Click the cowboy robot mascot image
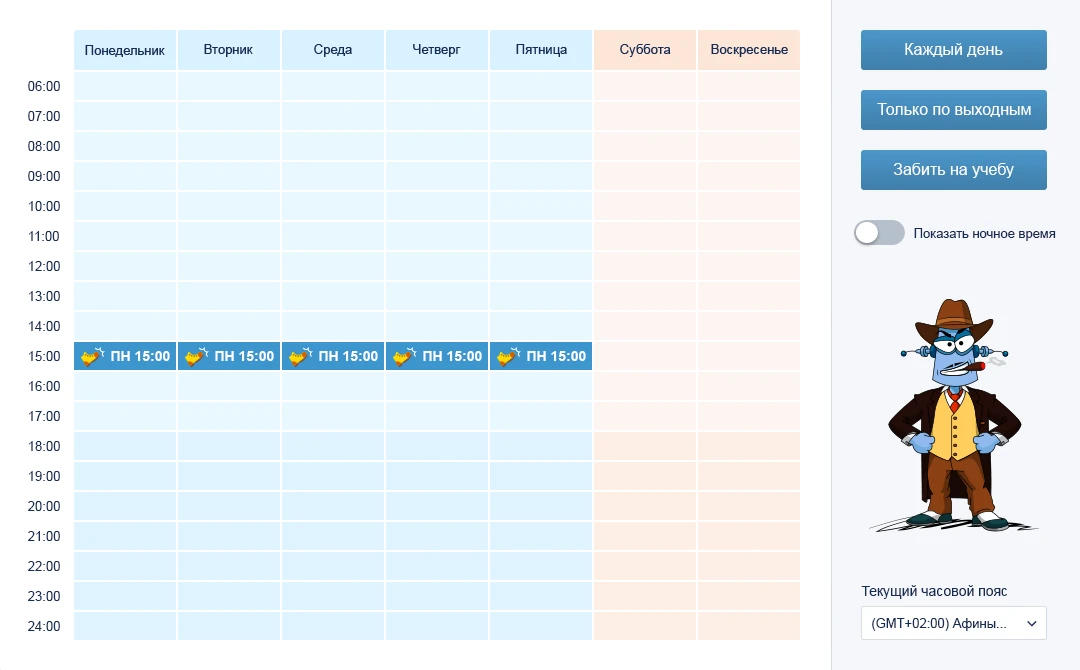Screen dimensions: 1080x670 (x=954, y=415)
